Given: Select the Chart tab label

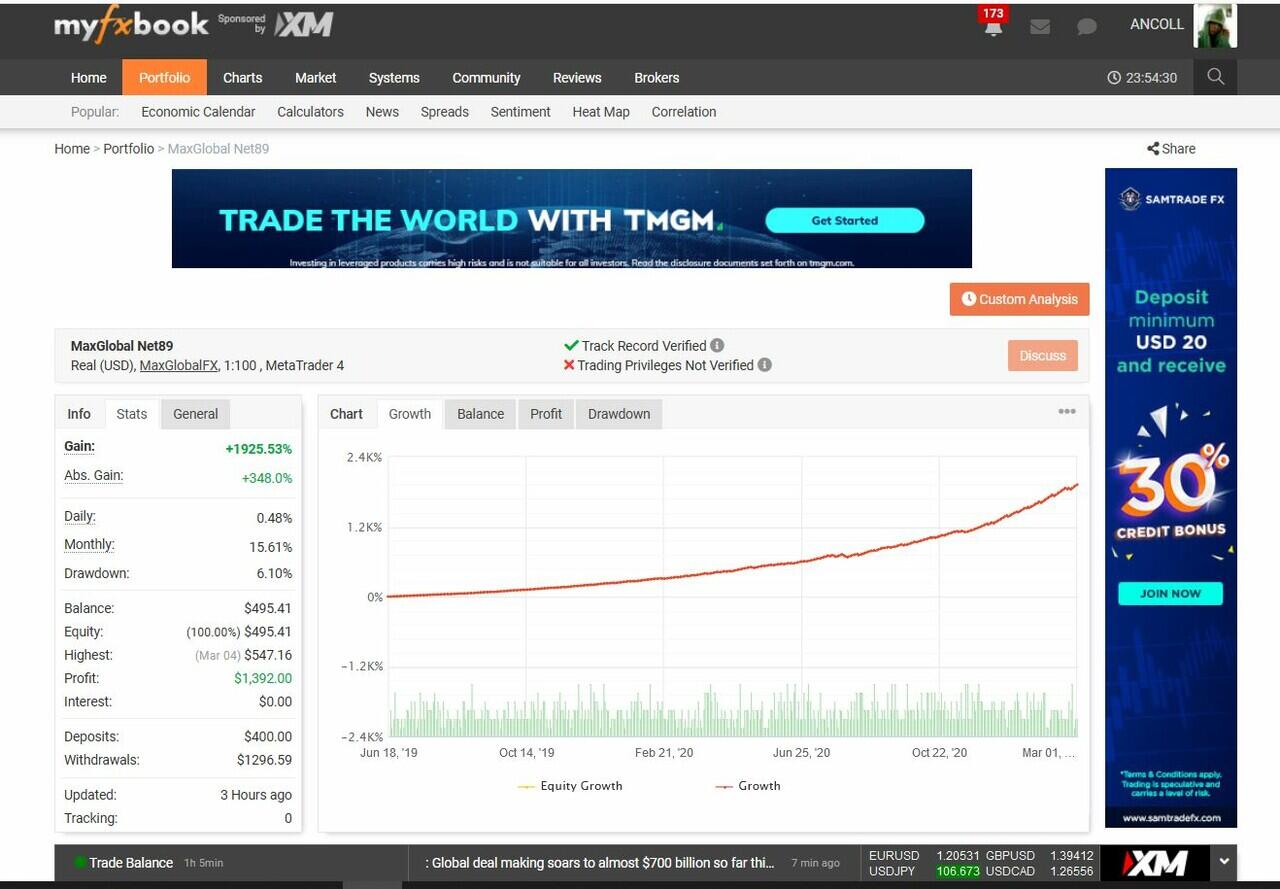Looking at the screenshot, I should coord(347,414).
